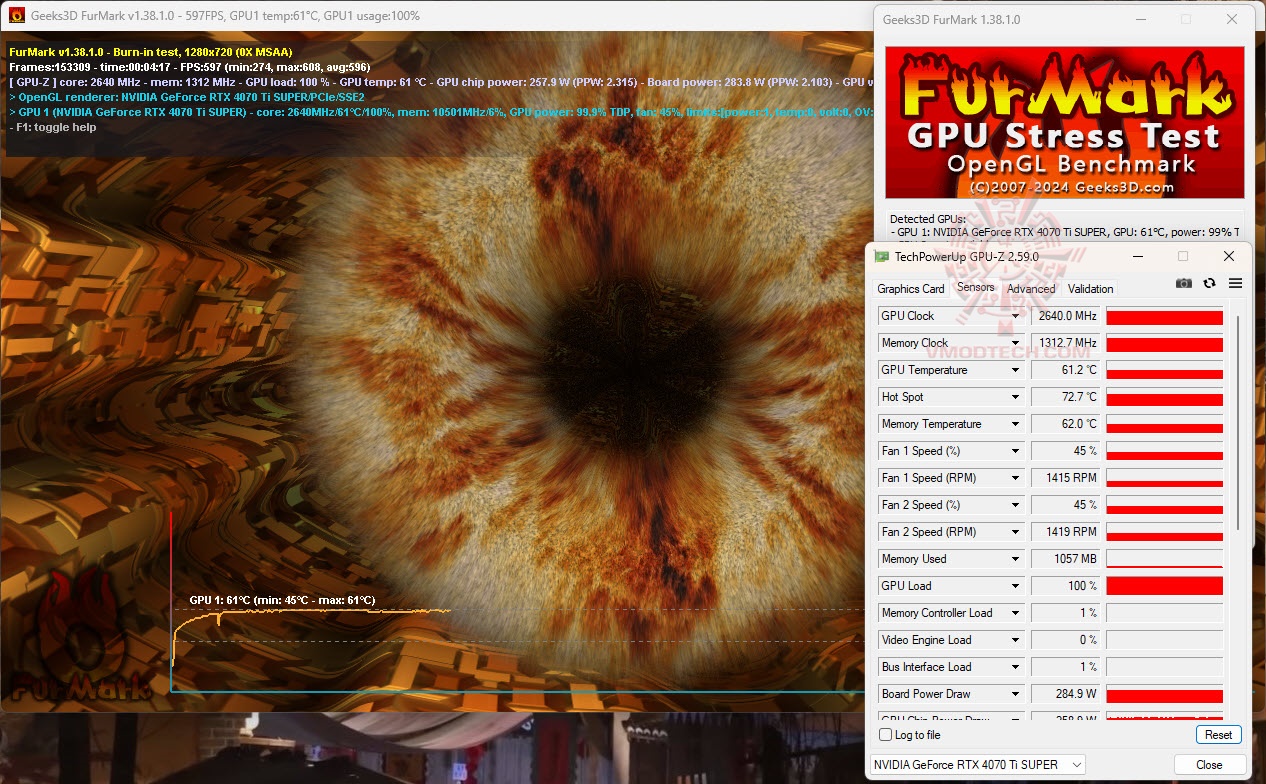Click the Memory Used value 1057 MB
The image size is (1266, 784).
pos(1065,559)
